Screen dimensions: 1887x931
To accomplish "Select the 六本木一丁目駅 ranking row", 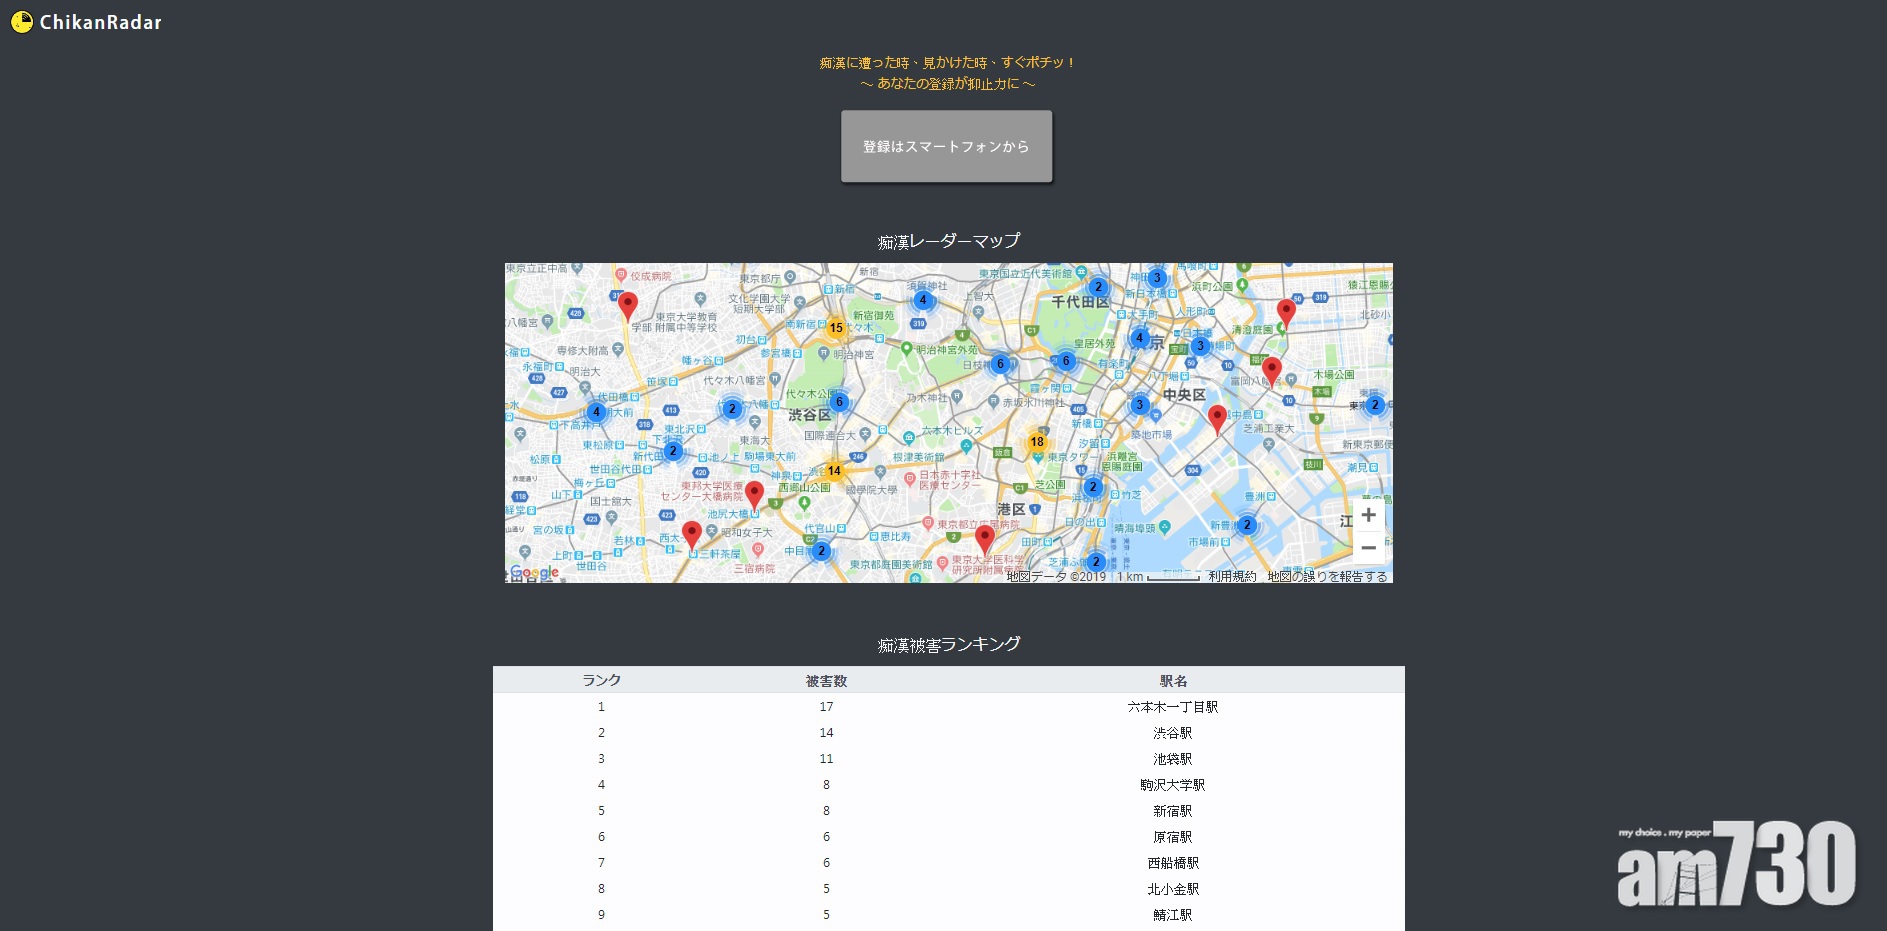I will pyautogui.click(x=1172, y=707).
